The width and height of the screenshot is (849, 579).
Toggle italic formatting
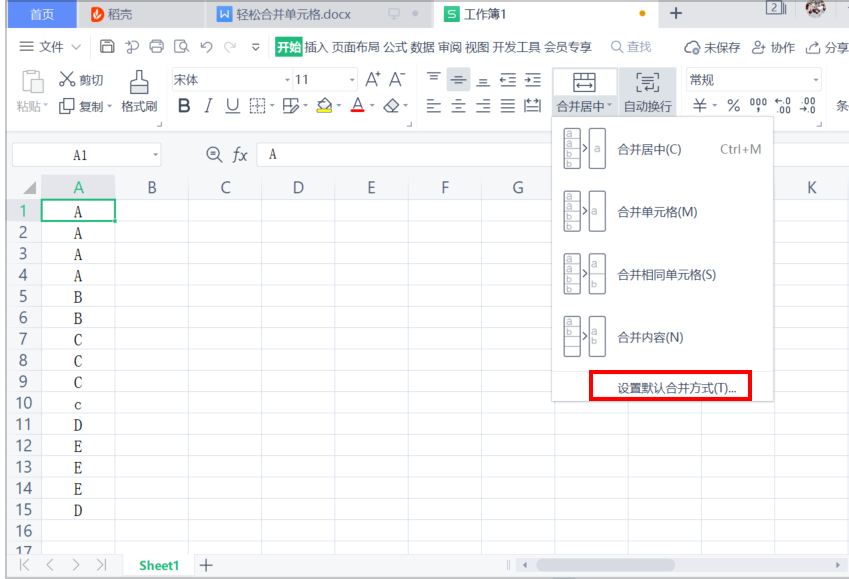pyautogui.click(x=208, y=106)
